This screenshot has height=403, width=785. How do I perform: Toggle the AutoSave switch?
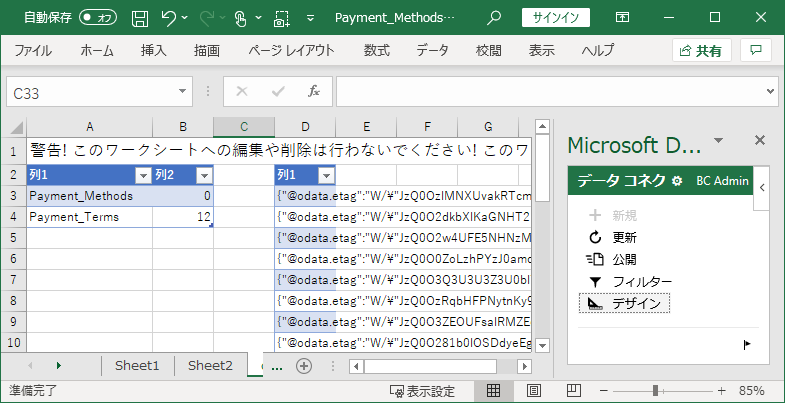[98, 18]
